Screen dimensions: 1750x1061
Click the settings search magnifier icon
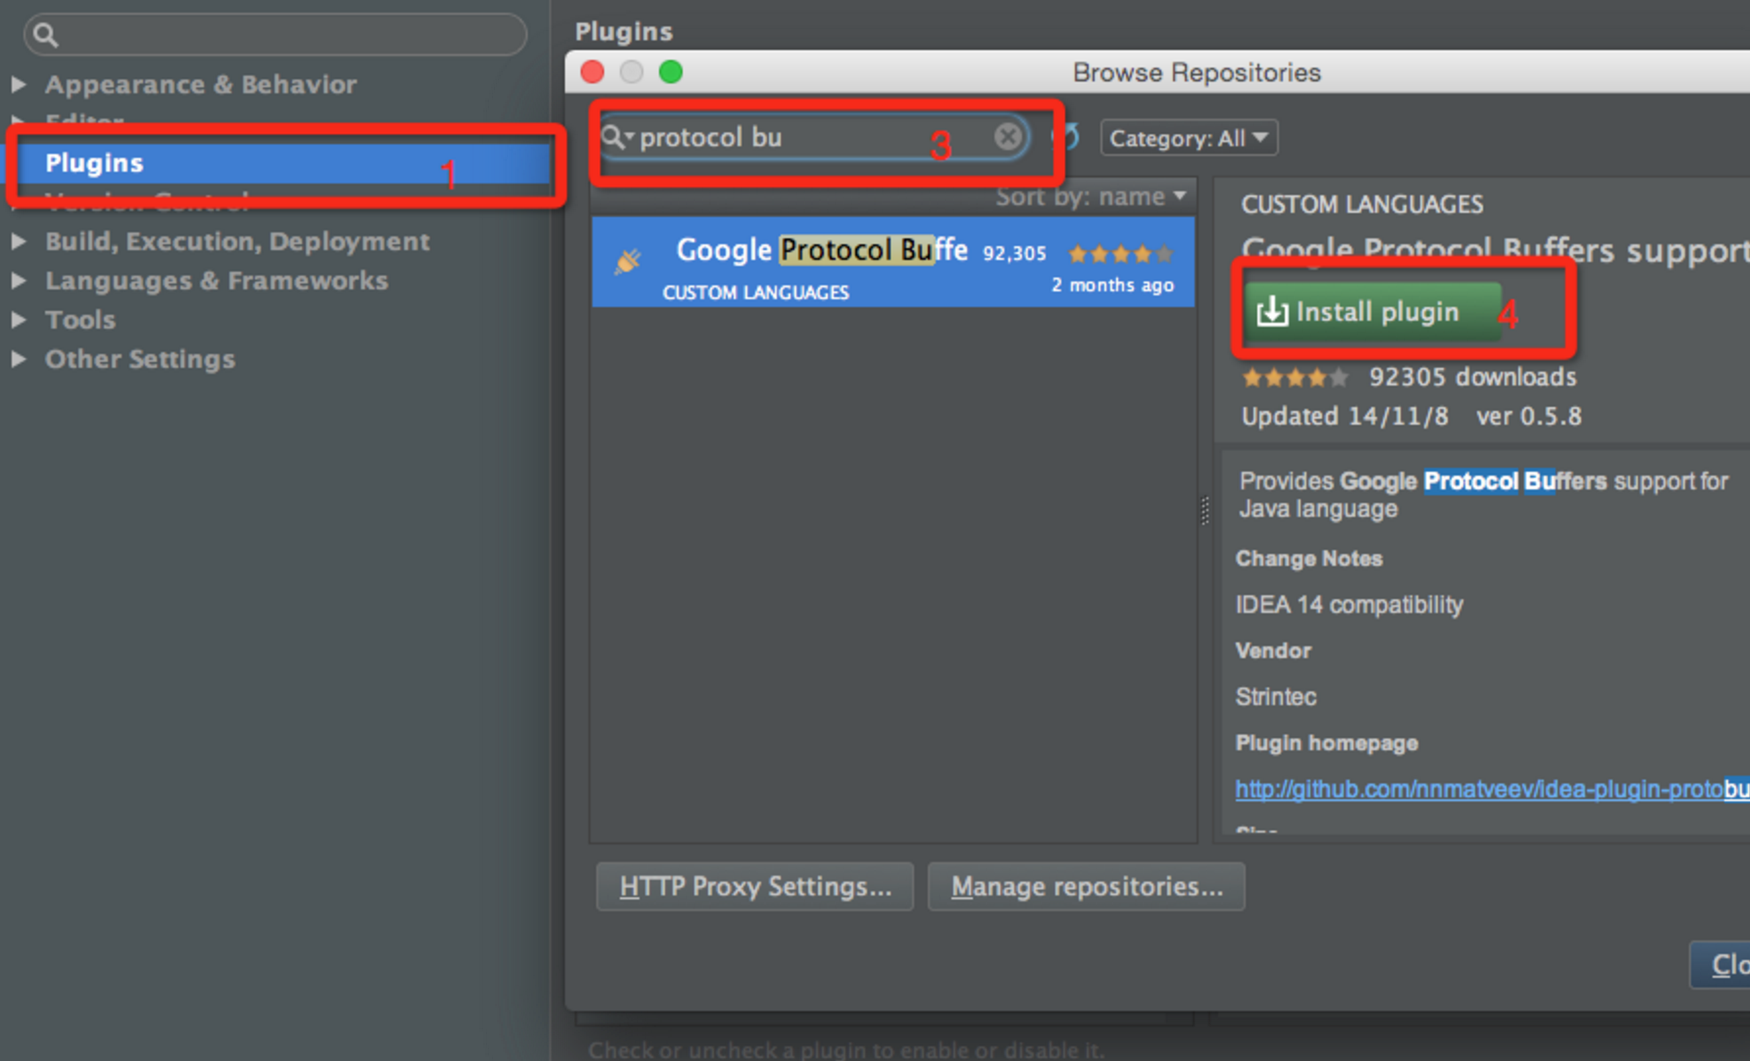[45, 35]
